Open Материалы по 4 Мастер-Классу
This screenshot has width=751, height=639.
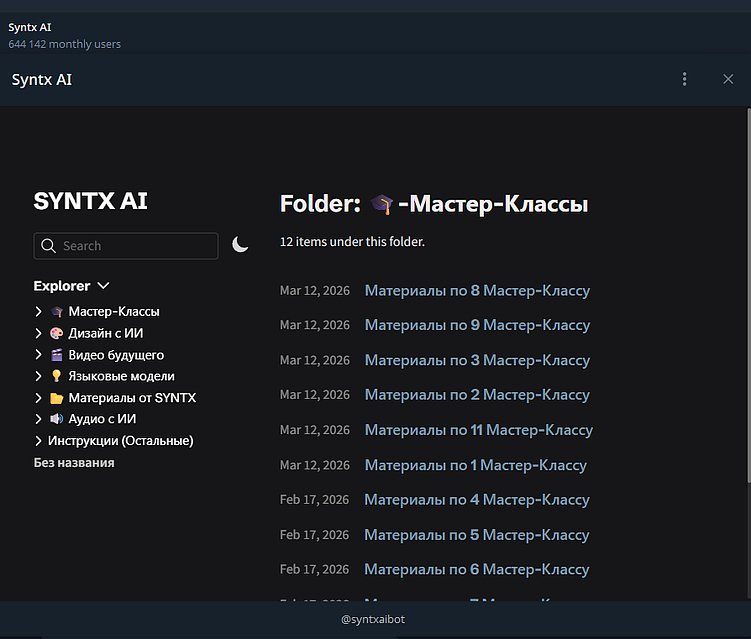click(477, 499)
